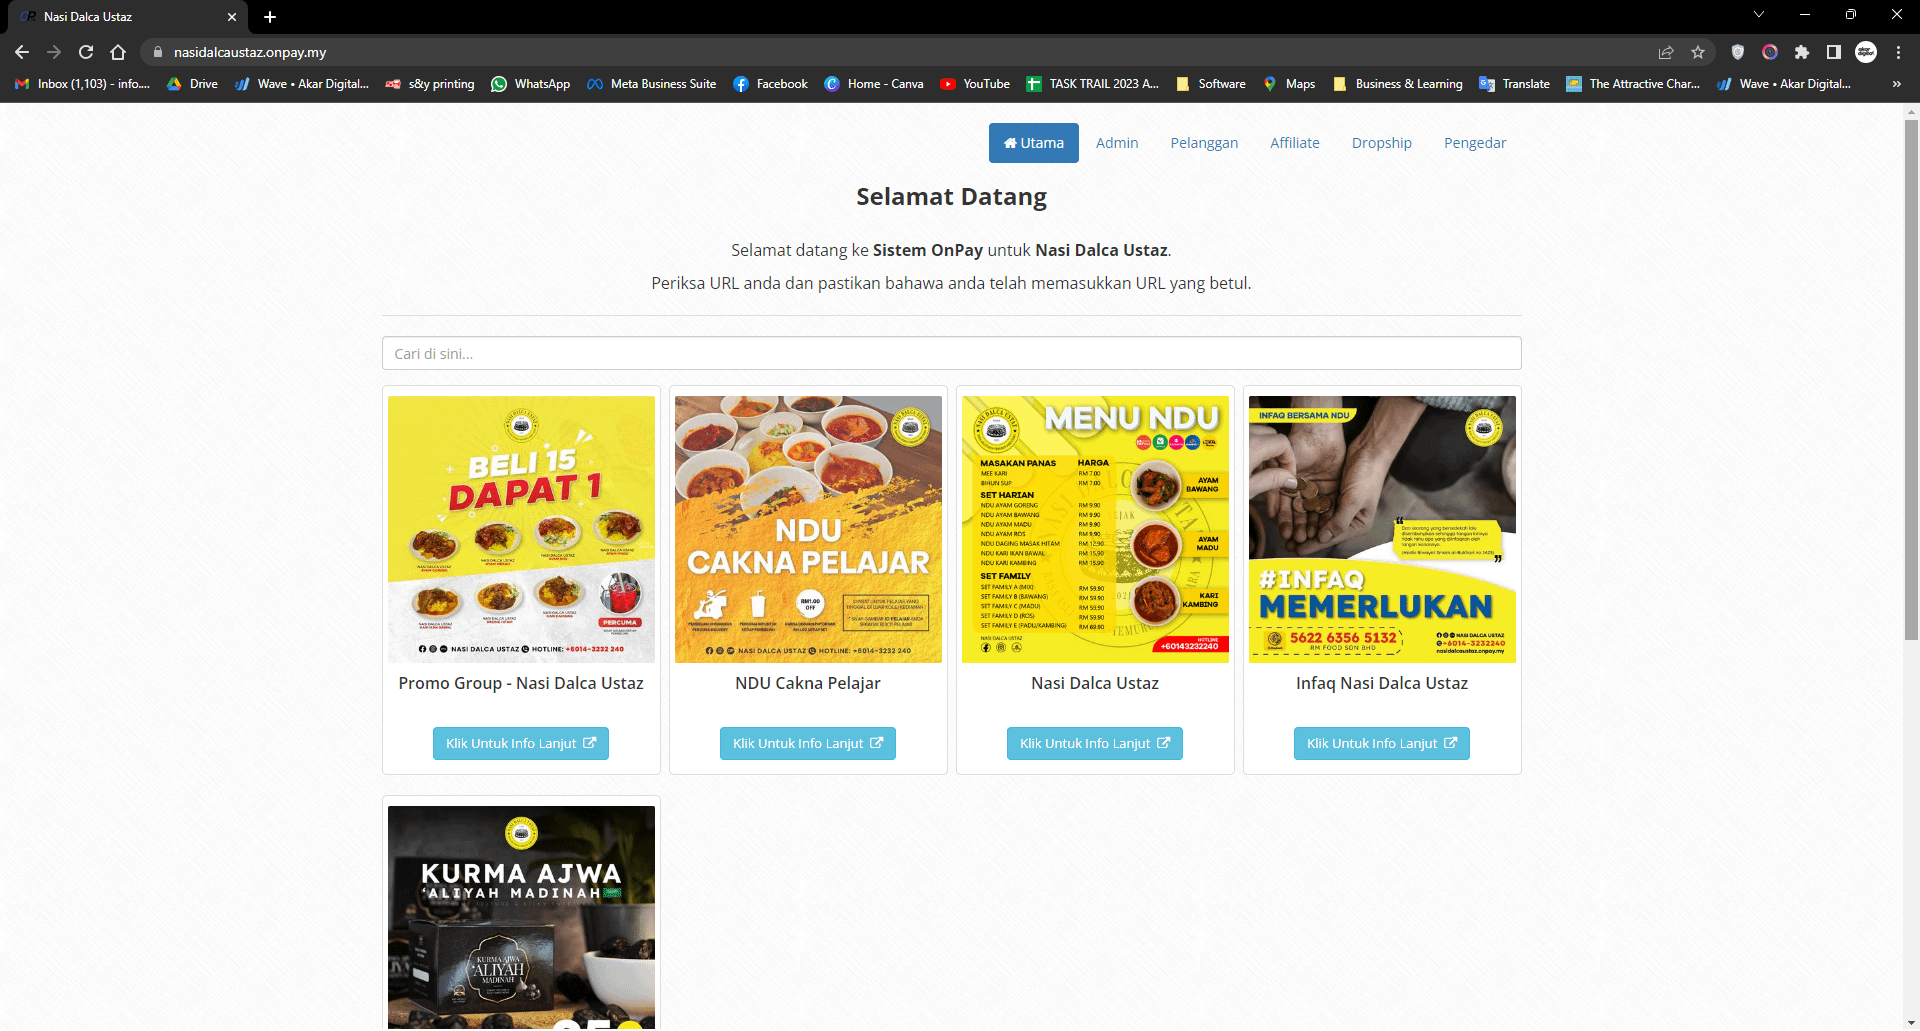Click the 'Cari di sini' search field
Viewport: 1920px width, 1031px height.
click(952, 354)
